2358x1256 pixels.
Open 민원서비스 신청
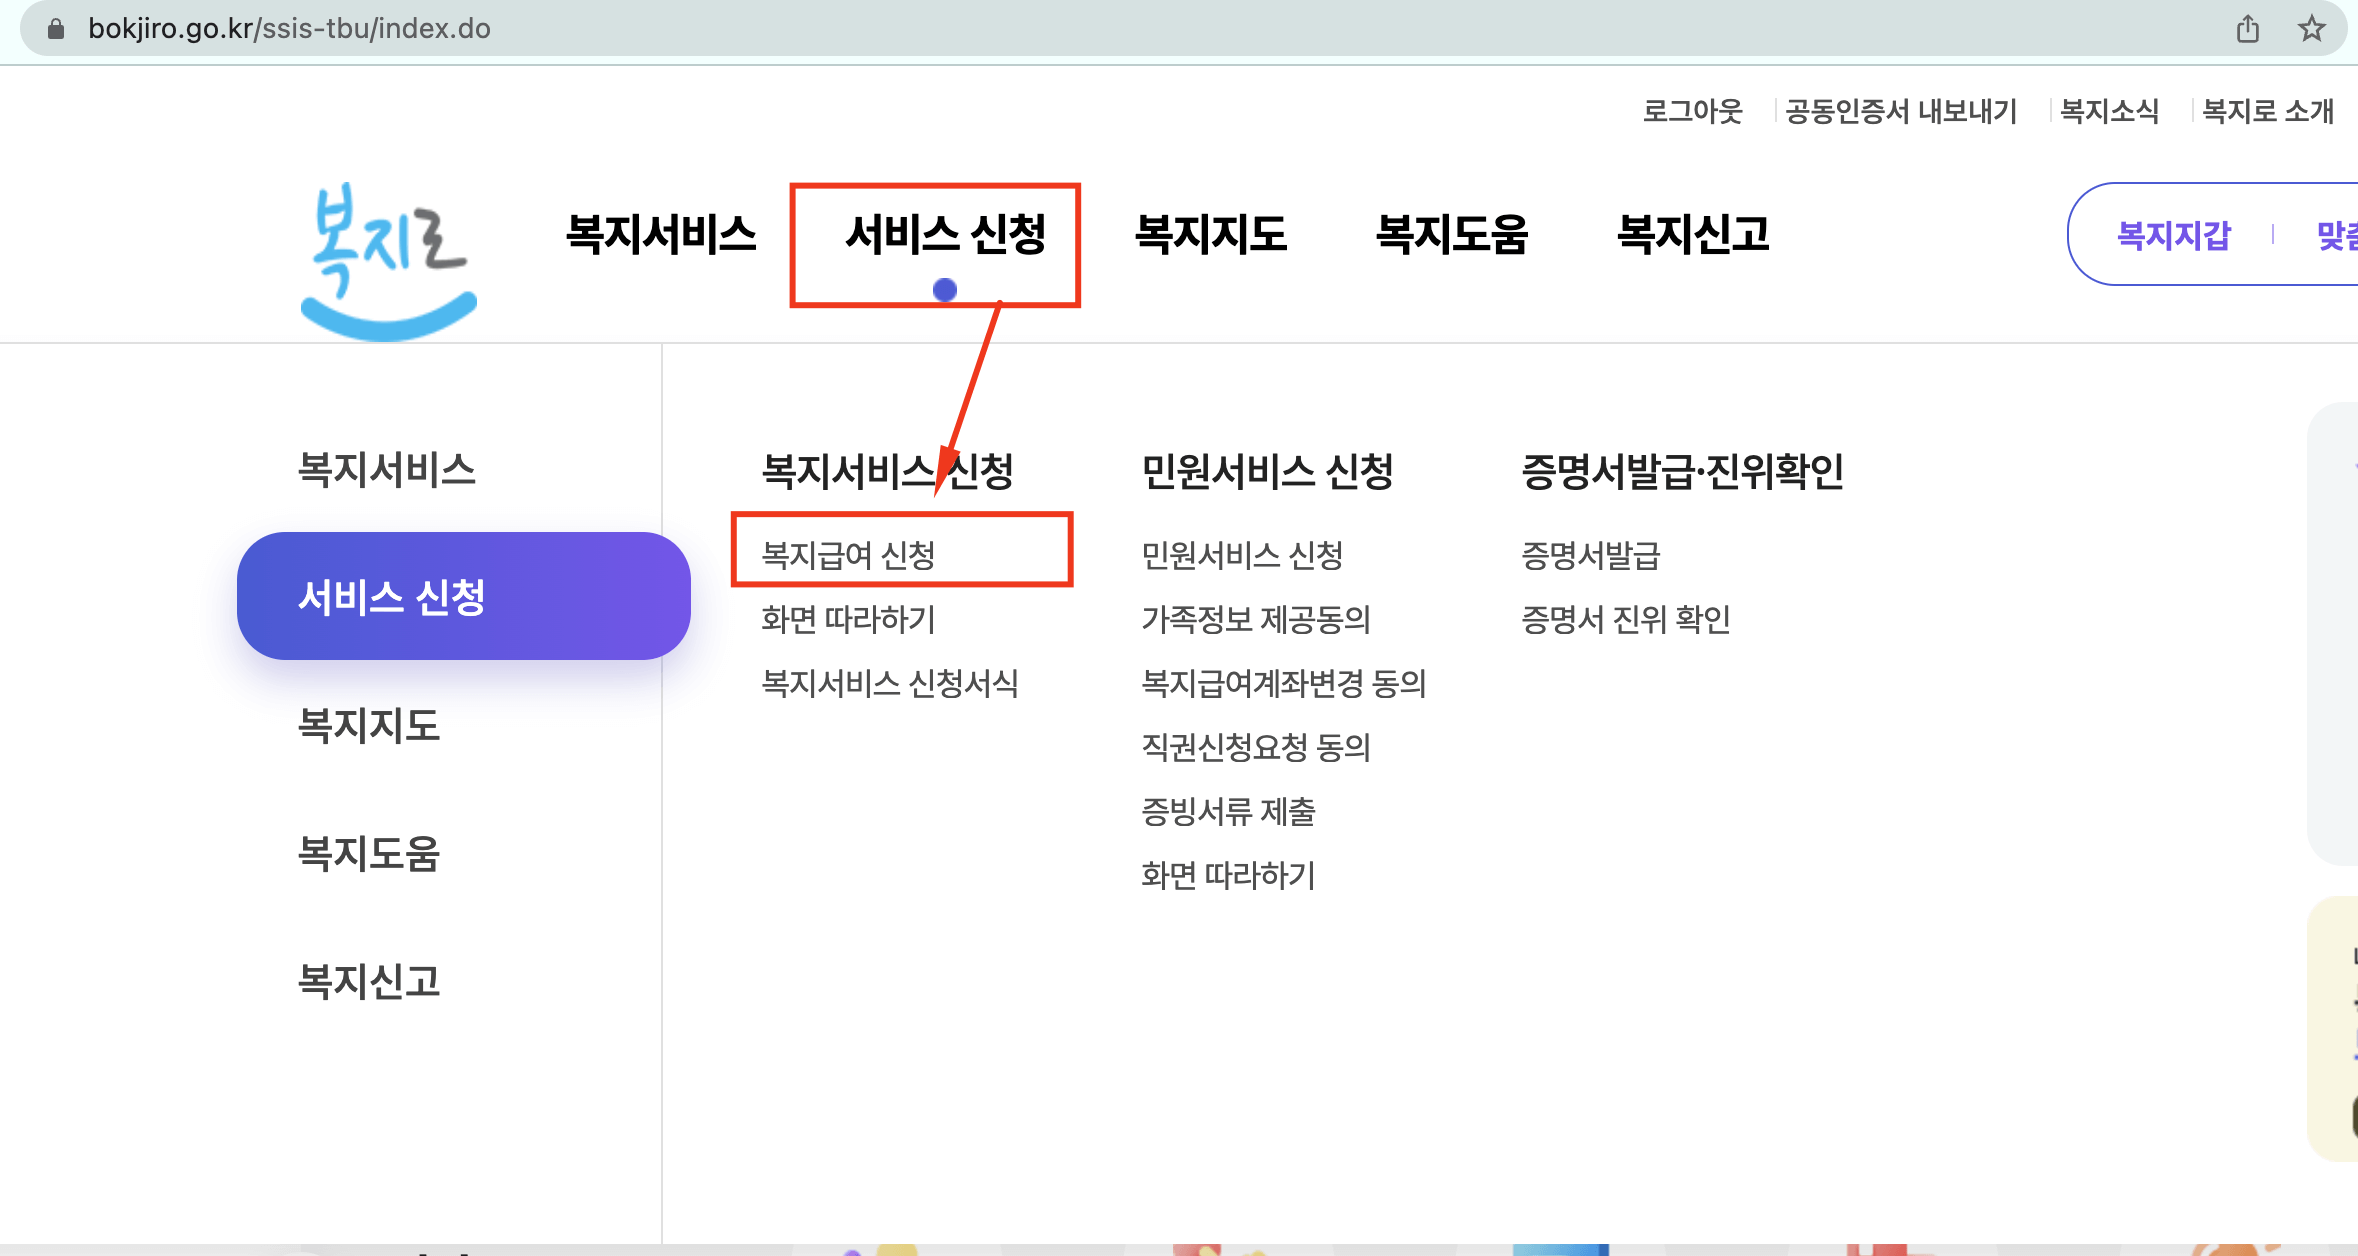[x=1242, y=556]
